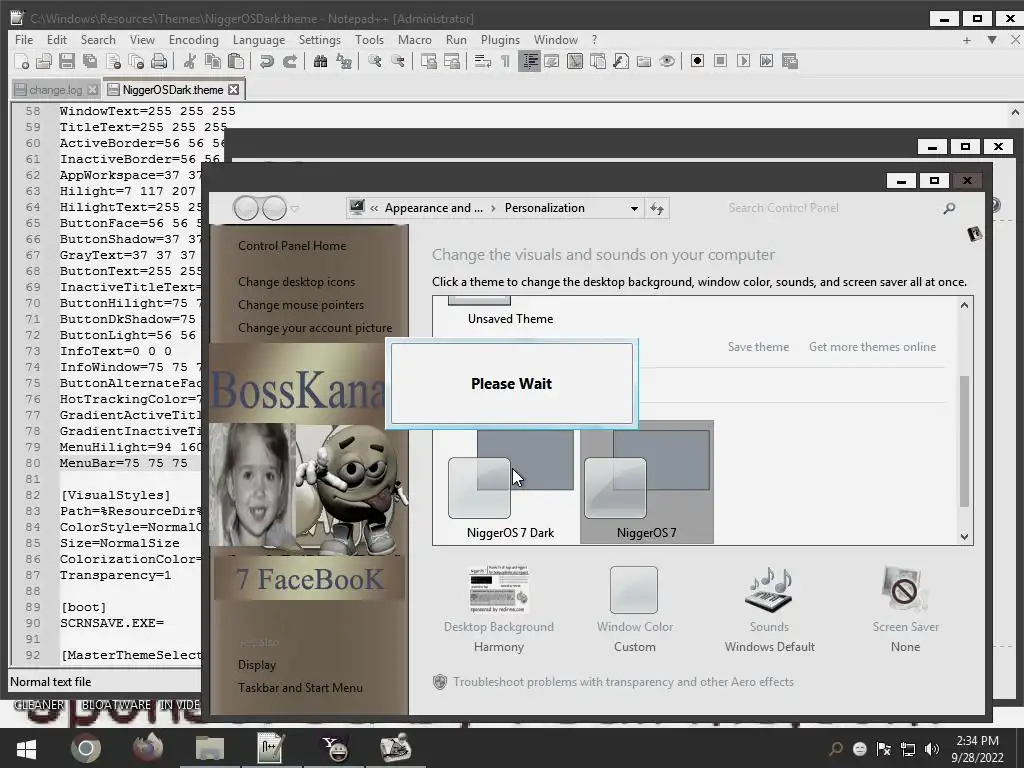
Task: Click the Stop Recording macro icon
Action: click(x=720, y=61)
